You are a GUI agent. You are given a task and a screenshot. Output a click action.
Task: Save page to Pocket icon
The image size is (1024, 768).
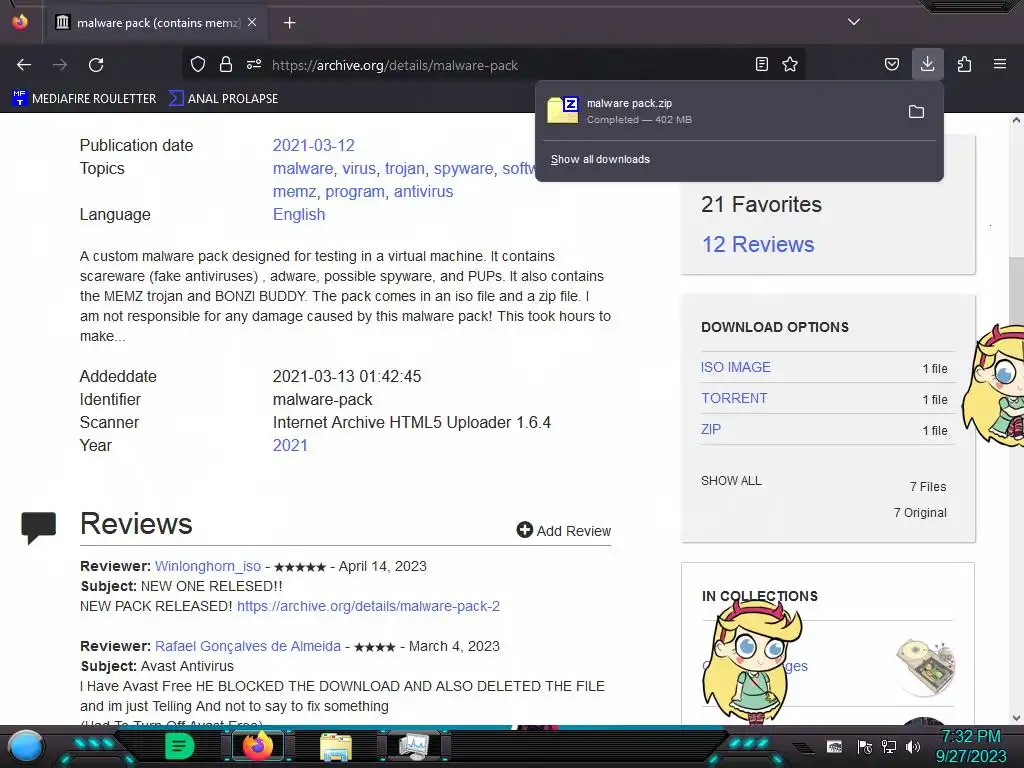click(x=891, y=64)
